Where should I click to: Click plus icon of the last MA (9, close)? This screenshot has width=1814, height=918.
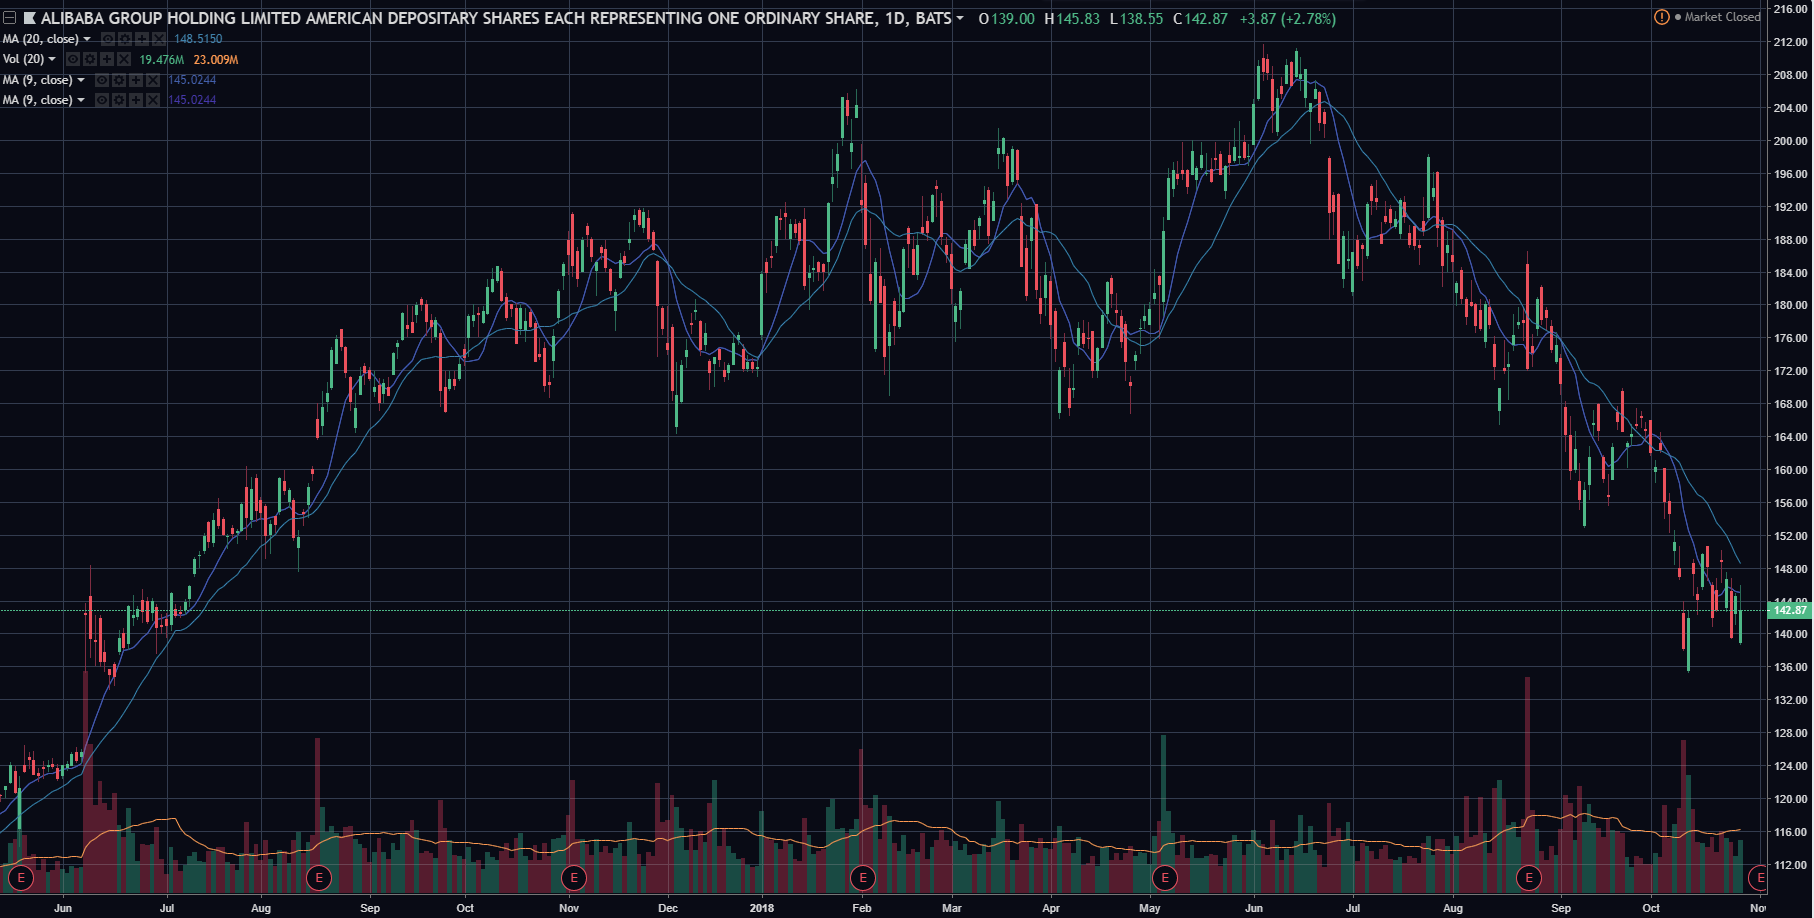point(136,100)
